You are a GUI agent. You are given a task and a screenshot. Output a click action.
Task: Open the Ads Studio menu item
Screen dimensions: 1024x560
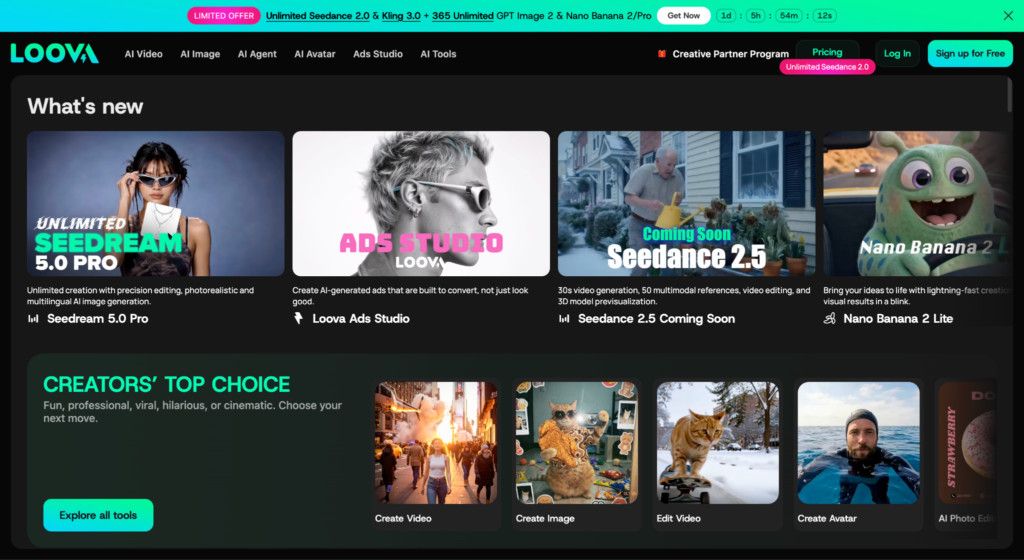coord(377,54)
